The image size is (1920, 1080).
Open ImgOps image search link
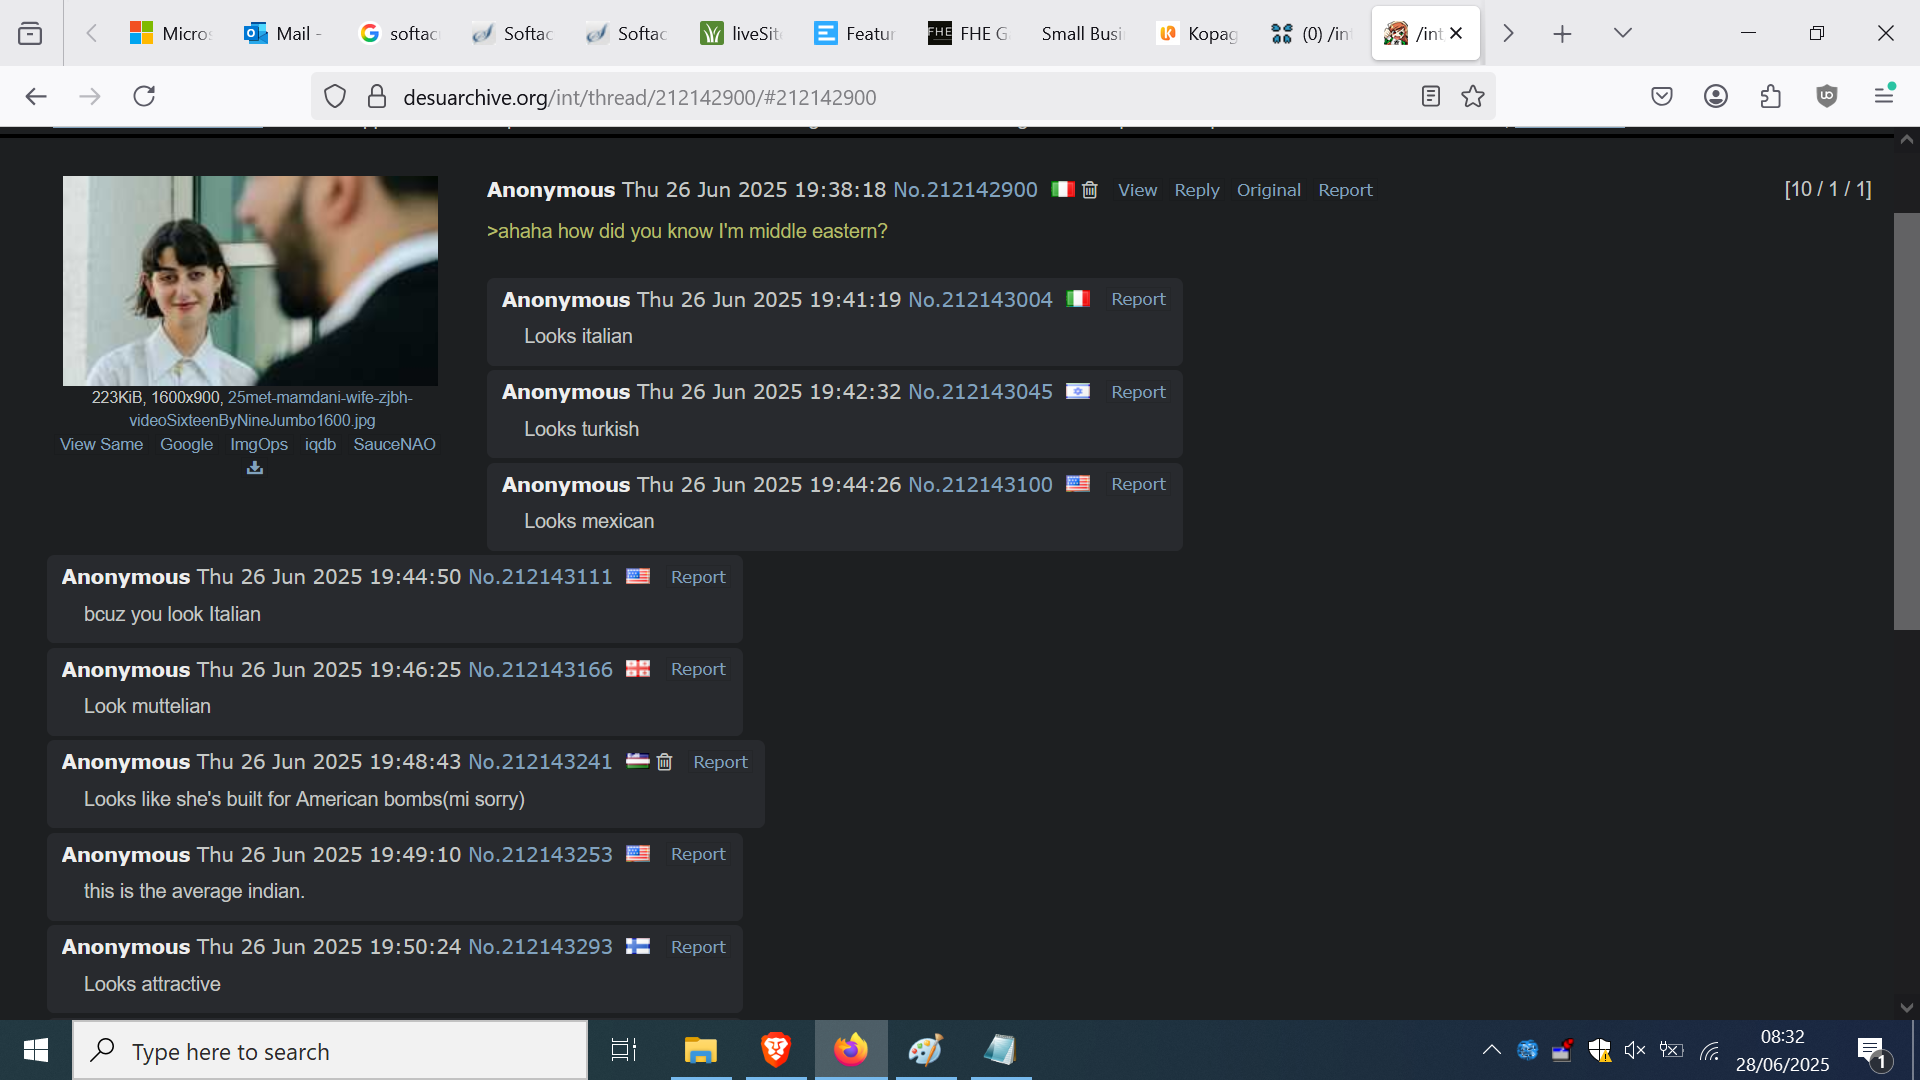coord(259,444)
